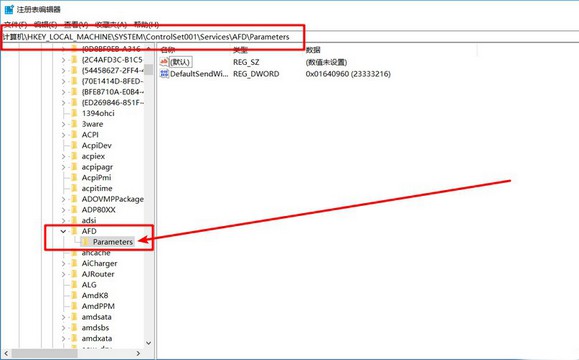Click the ACPI folder icon
Viewport: 579px width, 360px height.
(74, 135)
